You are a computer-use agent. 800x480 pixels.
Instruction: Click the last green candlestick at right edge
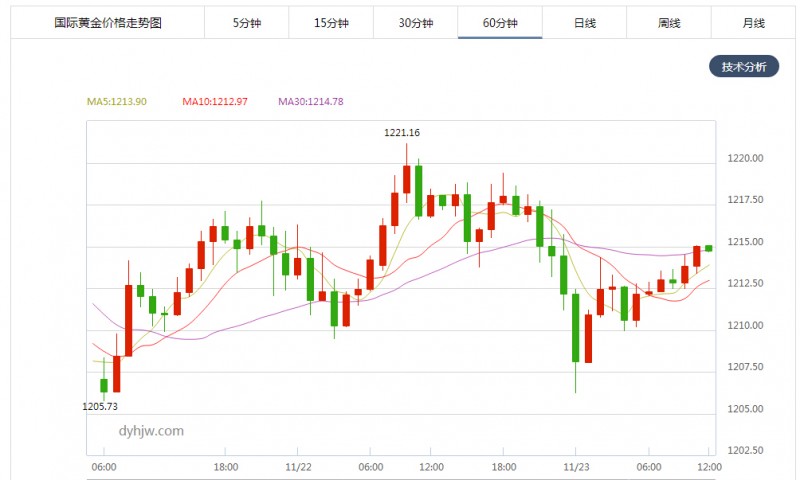709,248
